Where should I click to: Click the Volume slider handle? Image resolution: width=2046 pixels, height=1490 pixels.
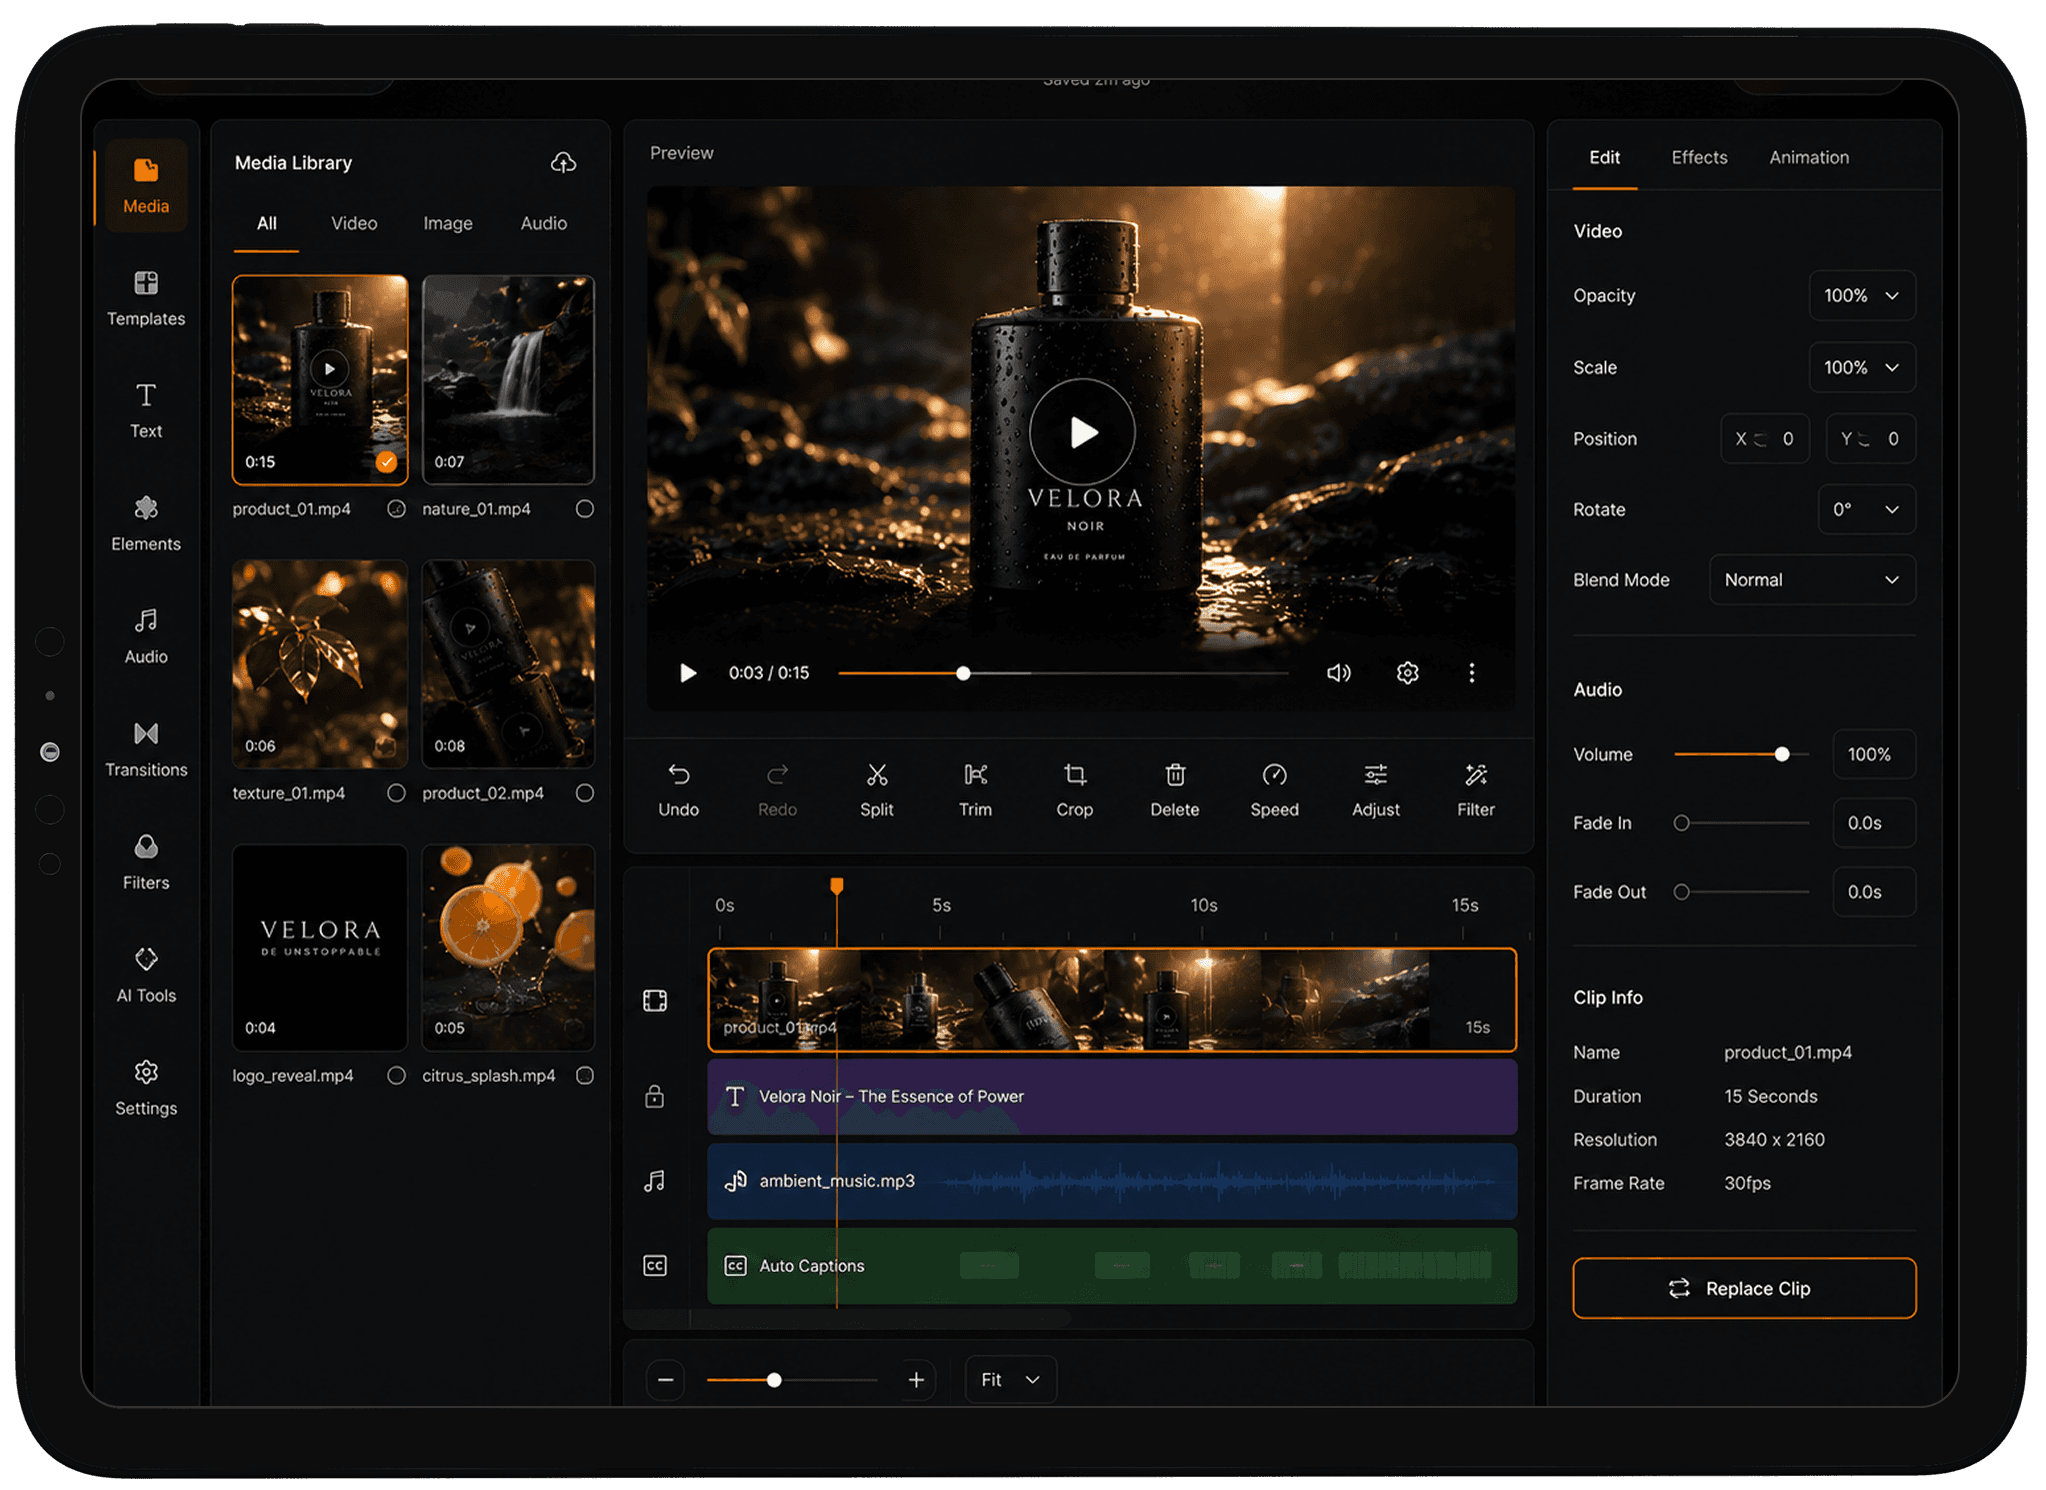click(1781, 754)
